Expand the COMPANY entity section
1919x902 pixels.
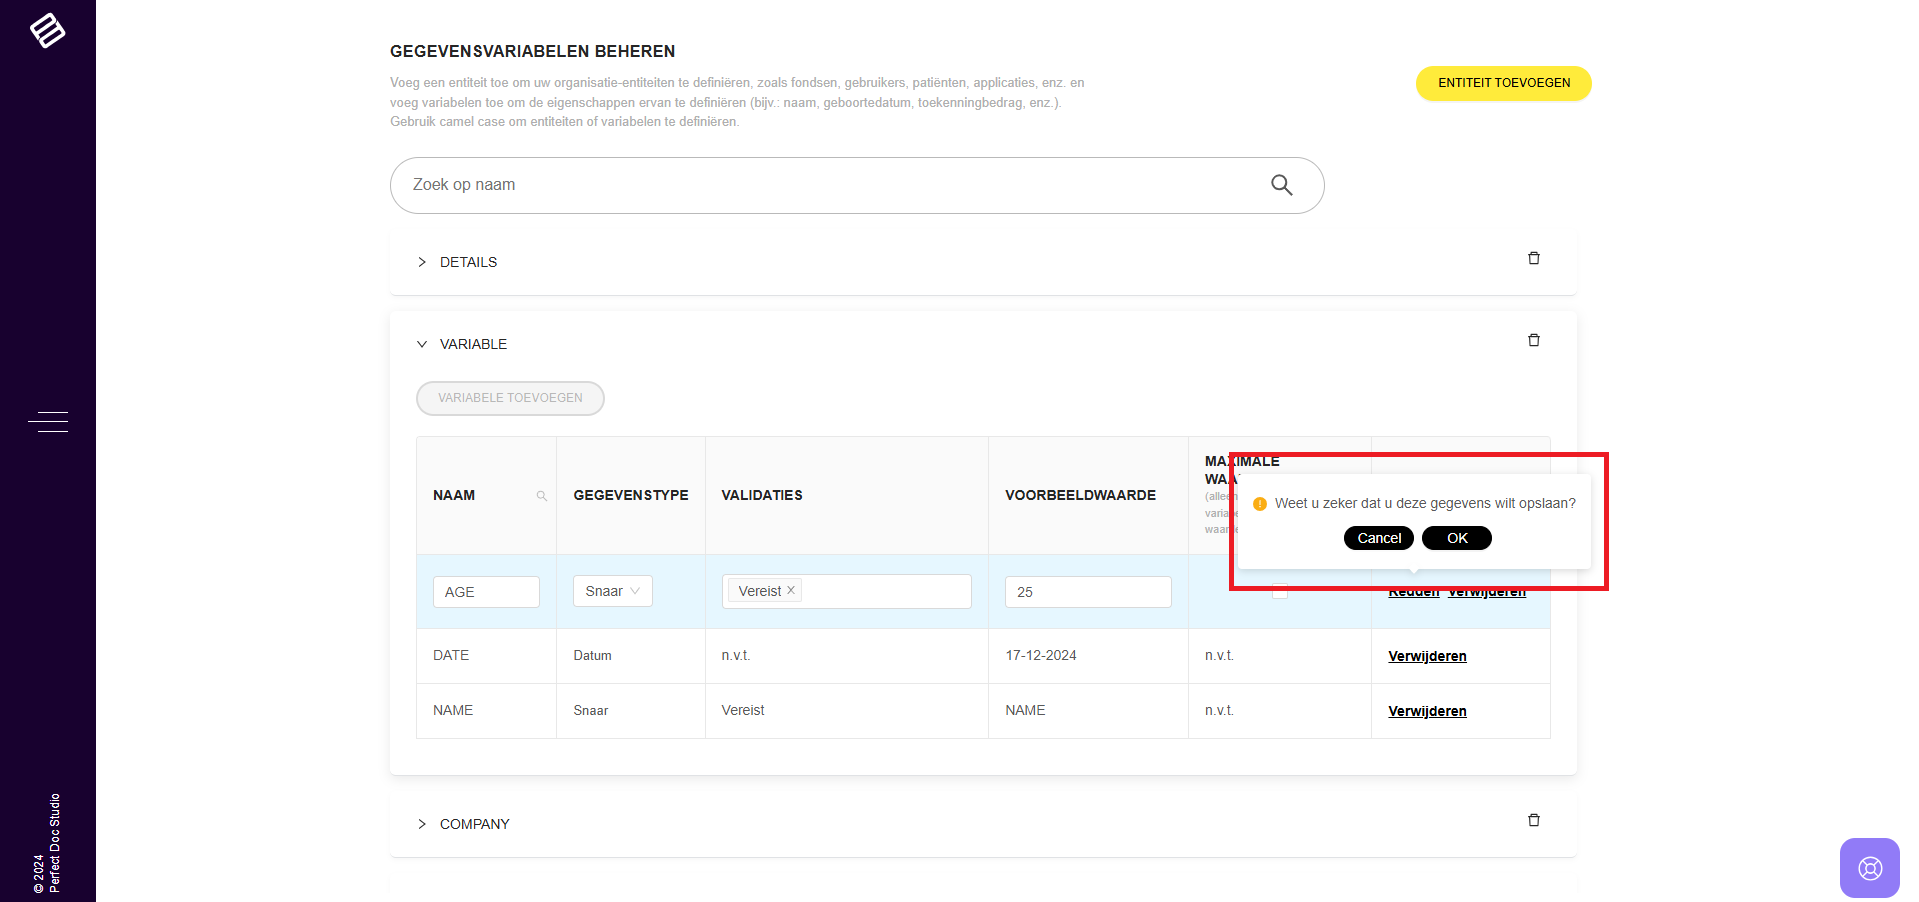[422, 824]
